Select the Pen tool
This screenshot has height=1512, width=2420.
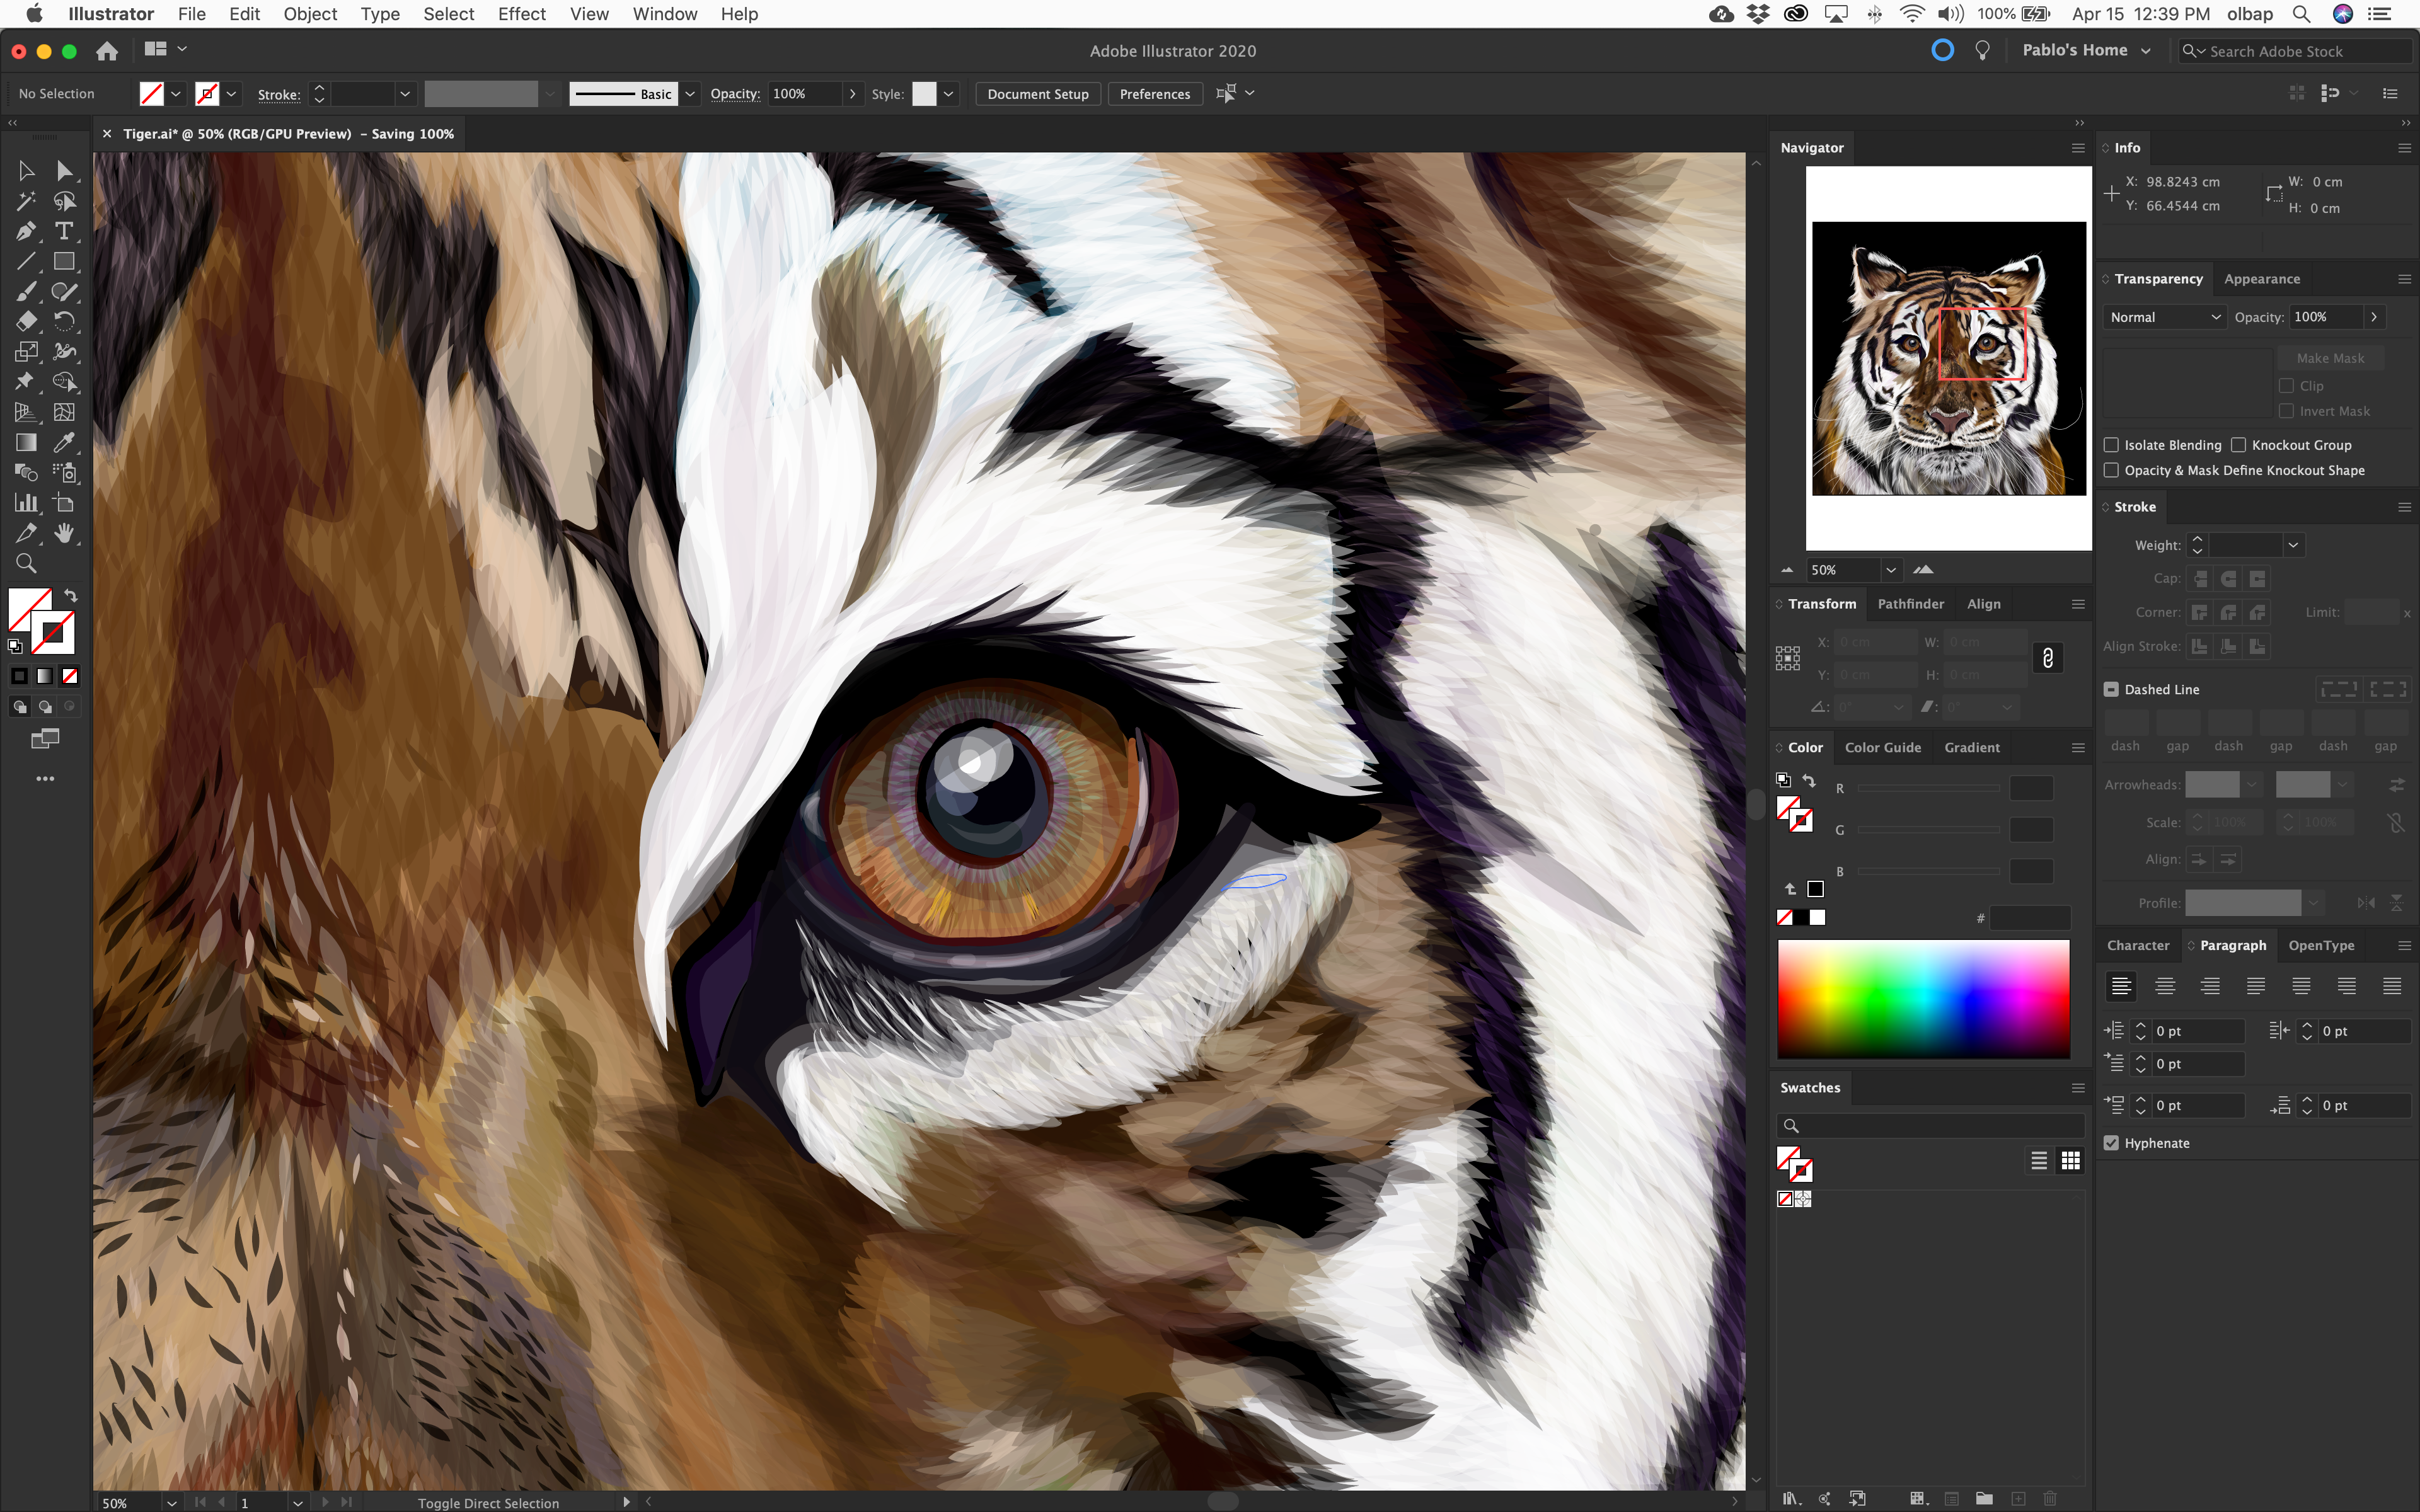tap(26, 232)
